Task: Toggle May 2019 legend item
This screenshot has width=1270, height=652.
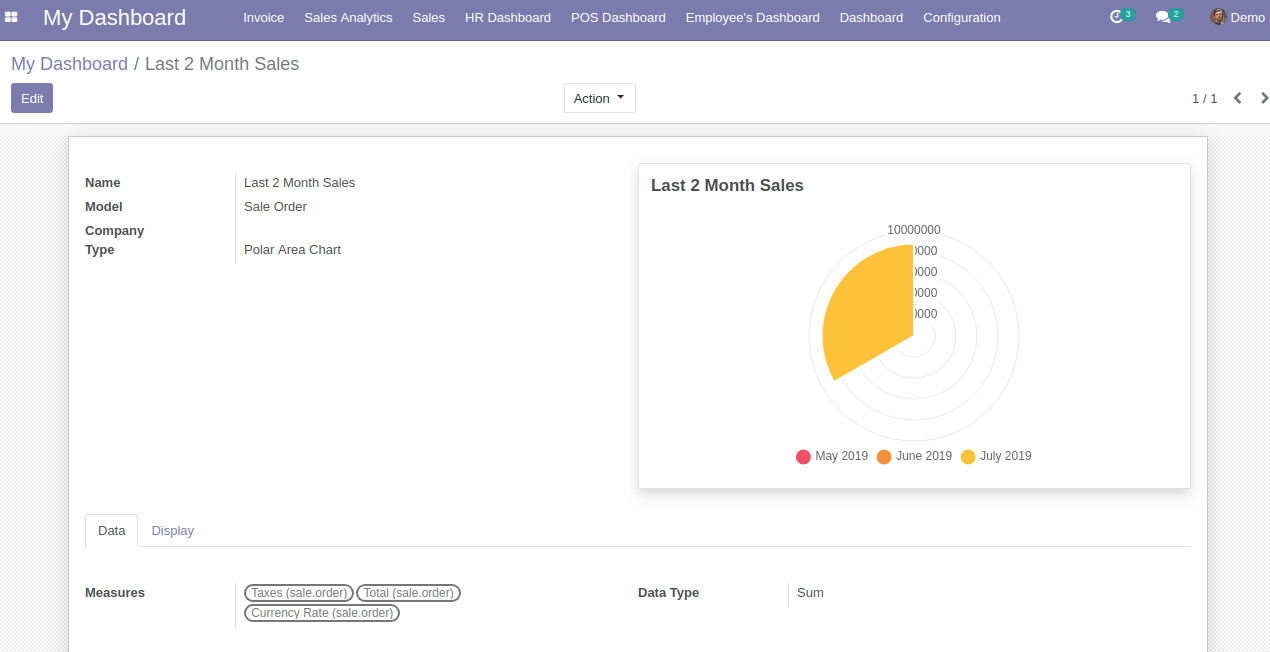Action: (832, 456)
